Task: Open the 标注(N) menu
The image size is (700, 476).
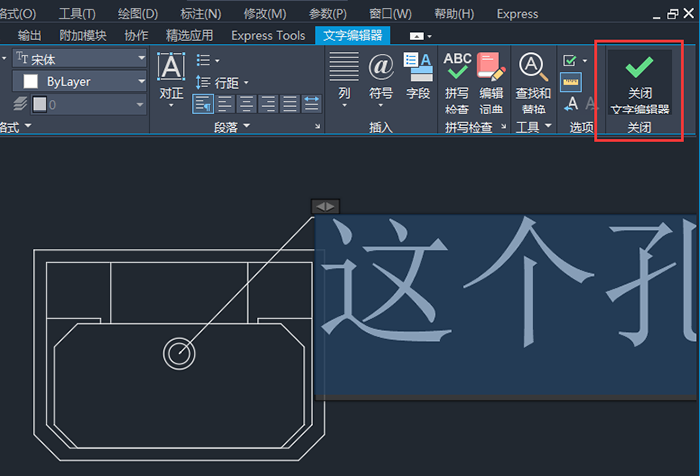Action: pos(200,14)
